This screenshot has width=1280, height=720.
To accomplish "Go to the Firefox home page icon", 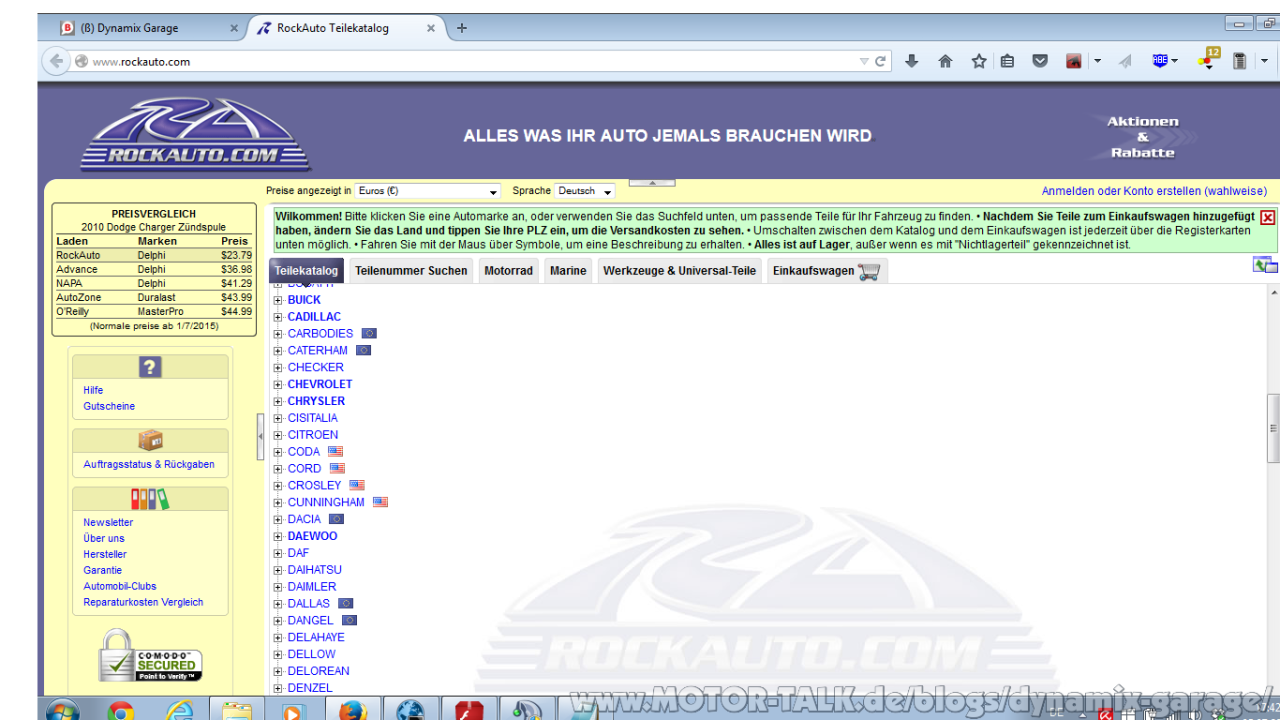I will (x=945, y=61).
